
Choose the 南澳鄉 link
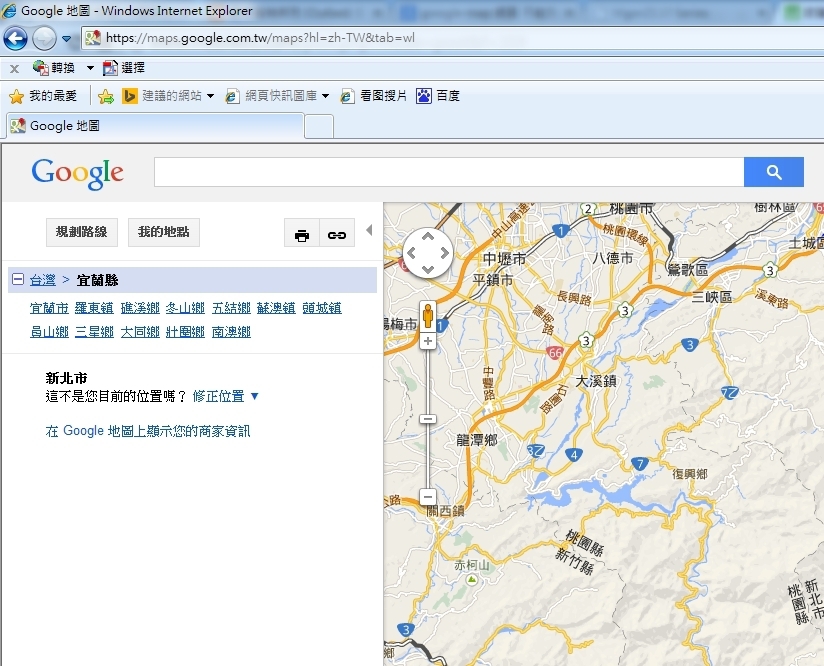(x=231, y=332)
